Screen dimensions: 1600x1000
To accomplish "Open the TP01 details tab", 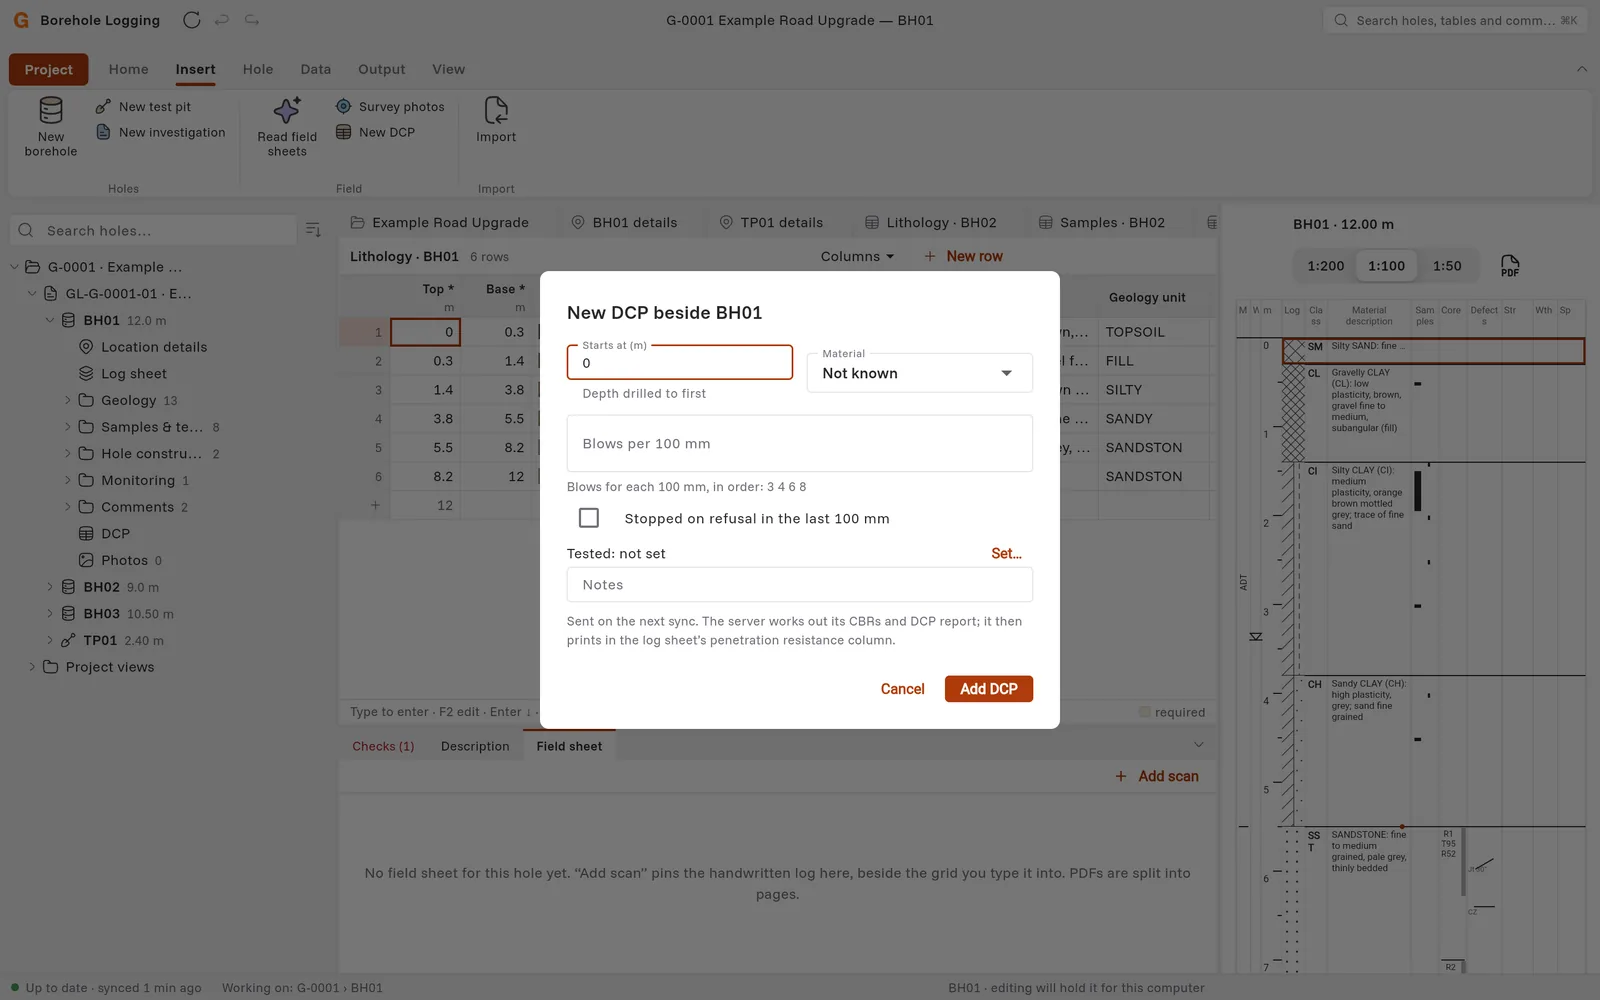I will click(771, 222).
